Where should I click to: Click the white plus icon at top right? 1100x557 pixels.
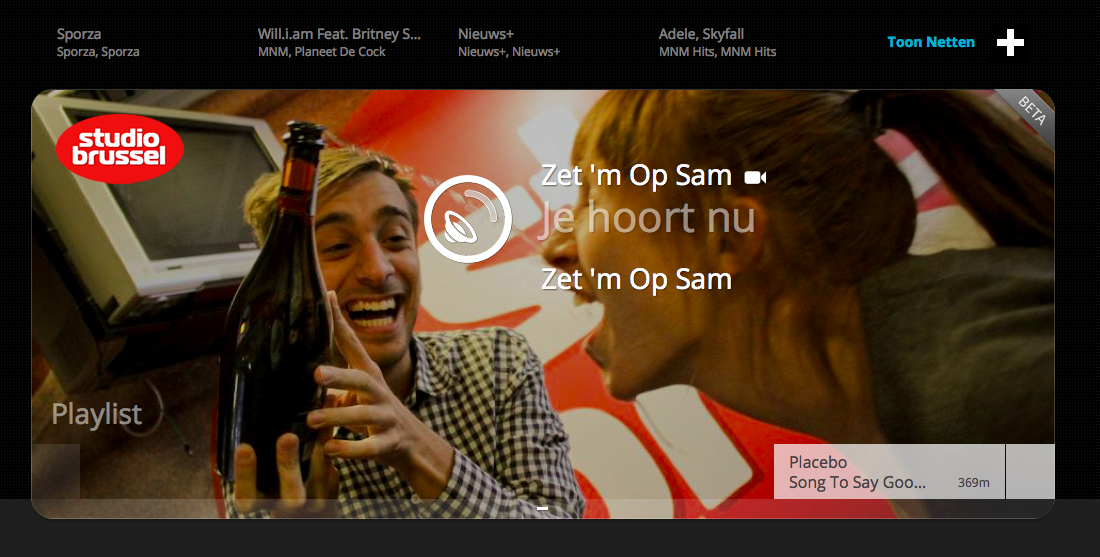(1010, 43)
